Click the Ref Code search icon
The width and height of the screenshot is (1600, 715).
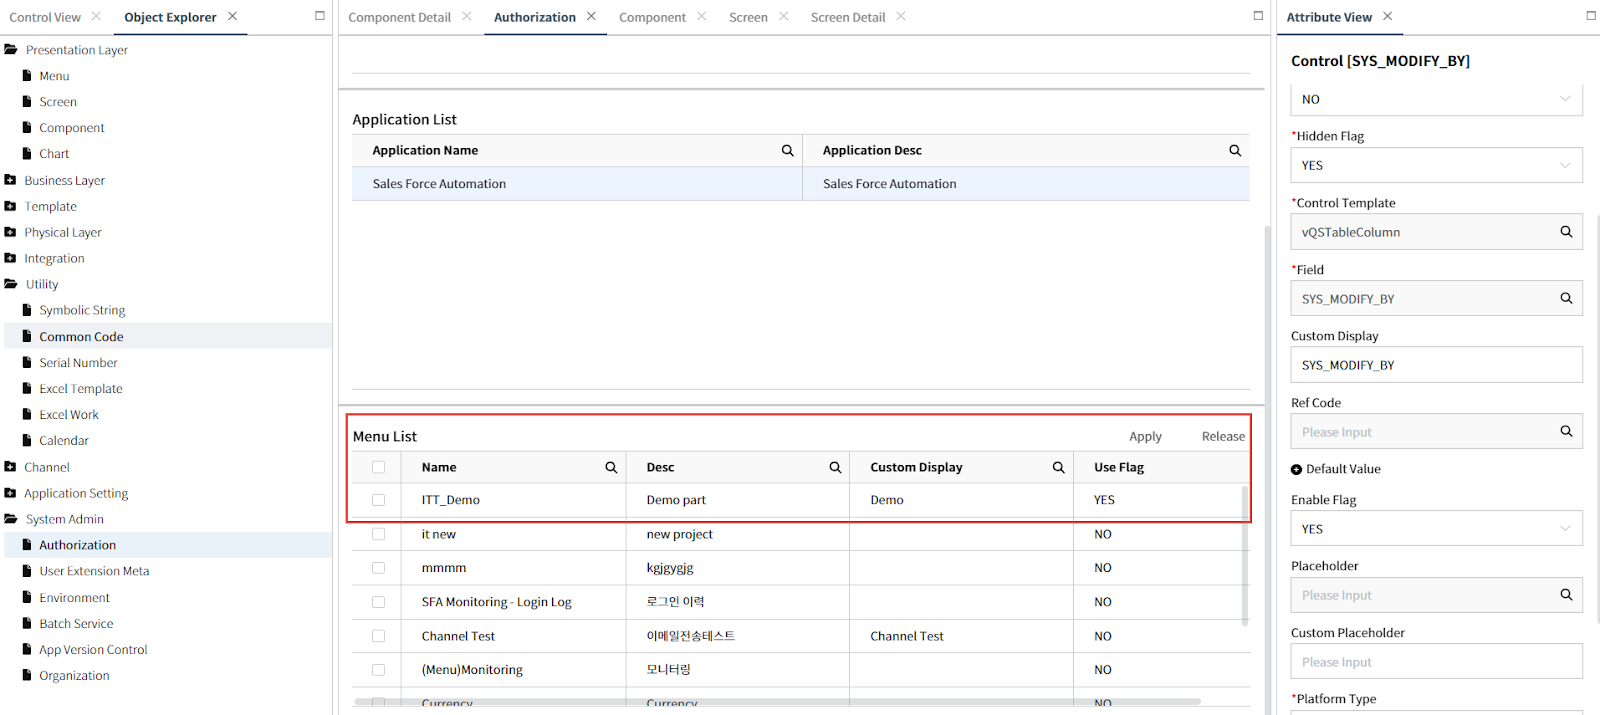tap(1566, 431)
